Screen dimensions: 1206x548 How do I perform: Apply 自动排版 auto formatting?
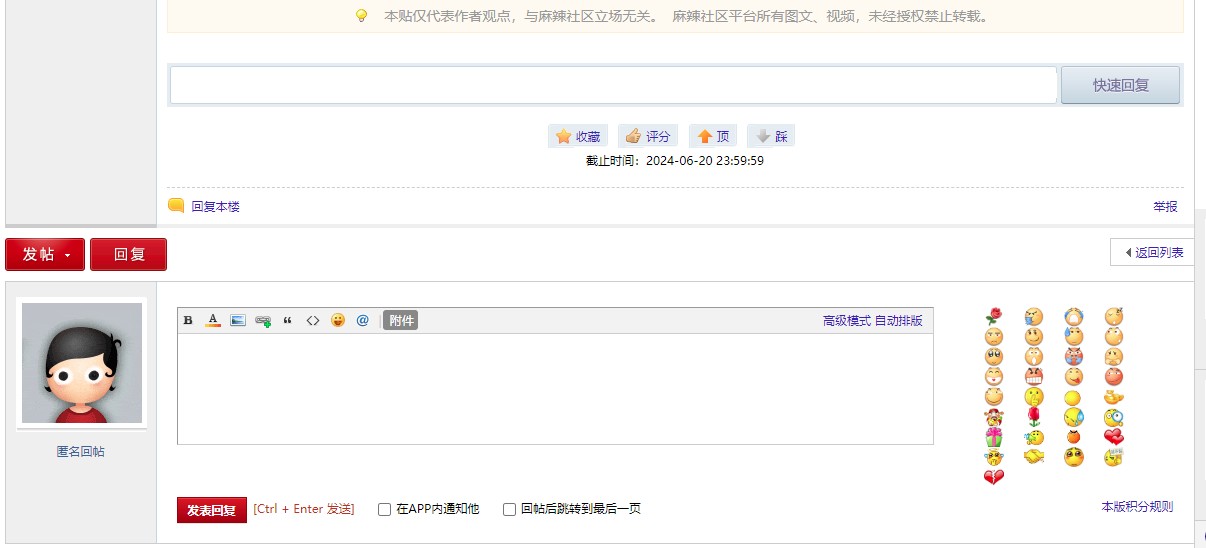[899, 321]
